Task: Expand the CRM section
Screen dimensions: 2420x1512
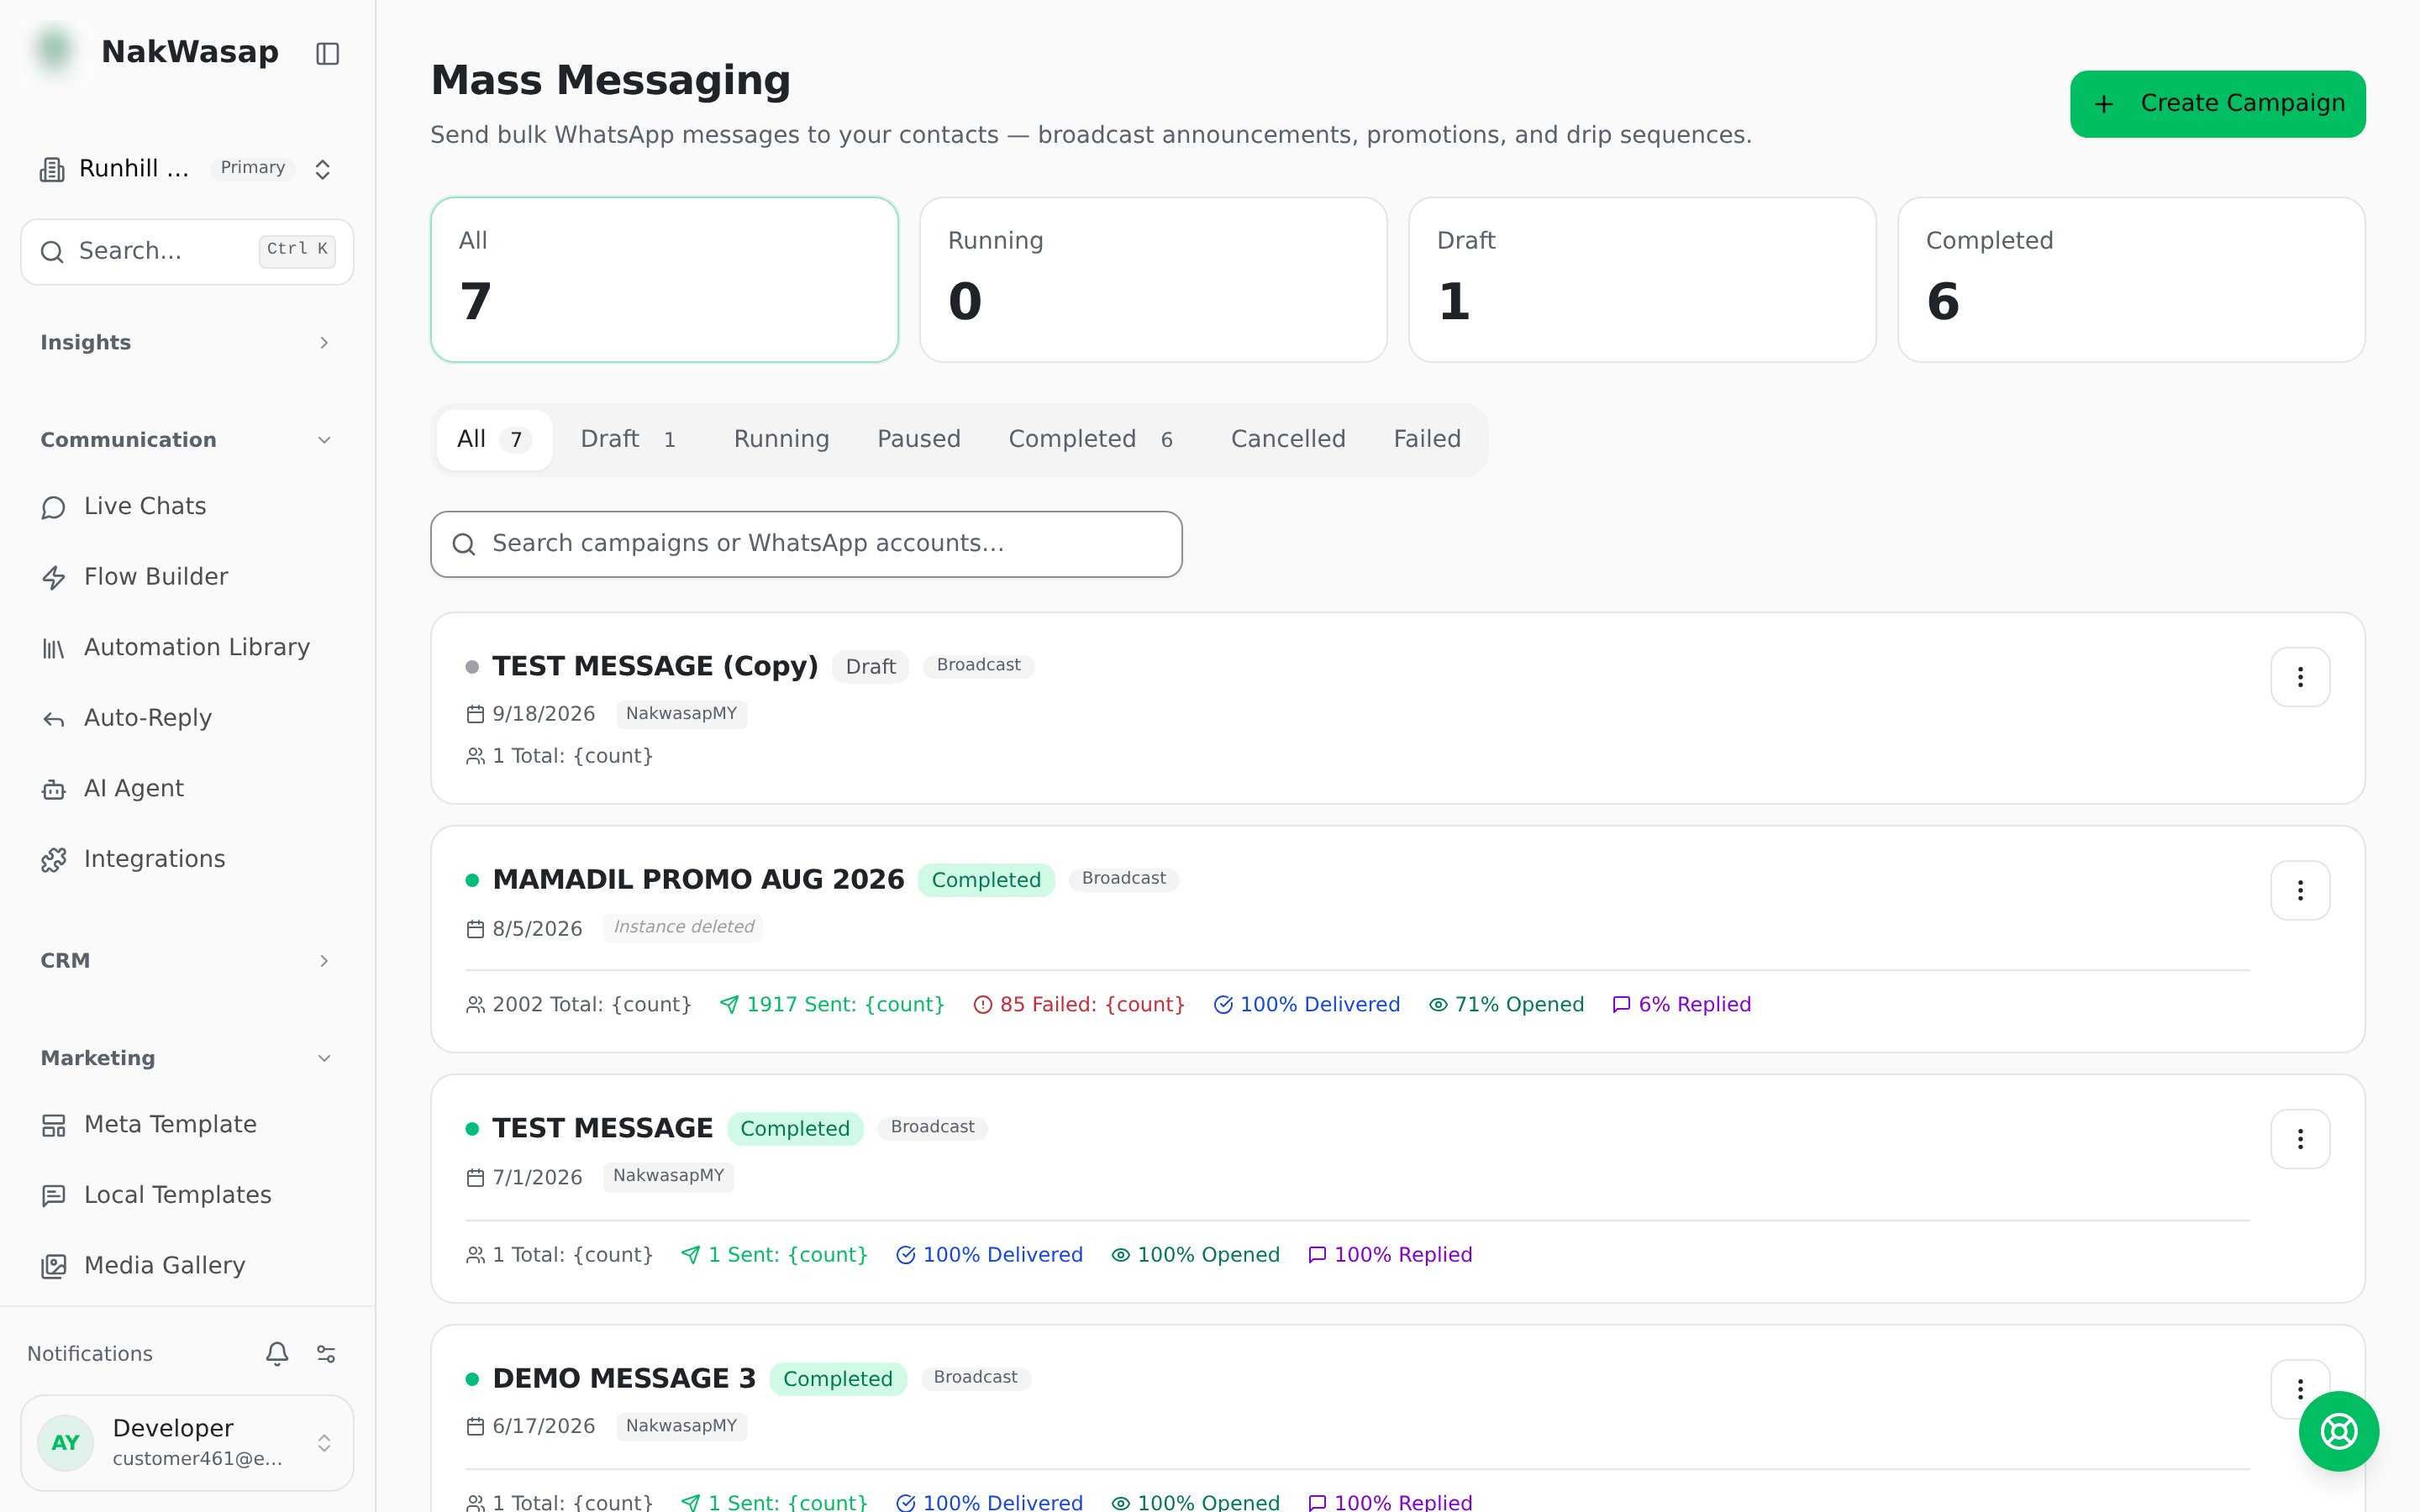Action: tap(187, 961)
